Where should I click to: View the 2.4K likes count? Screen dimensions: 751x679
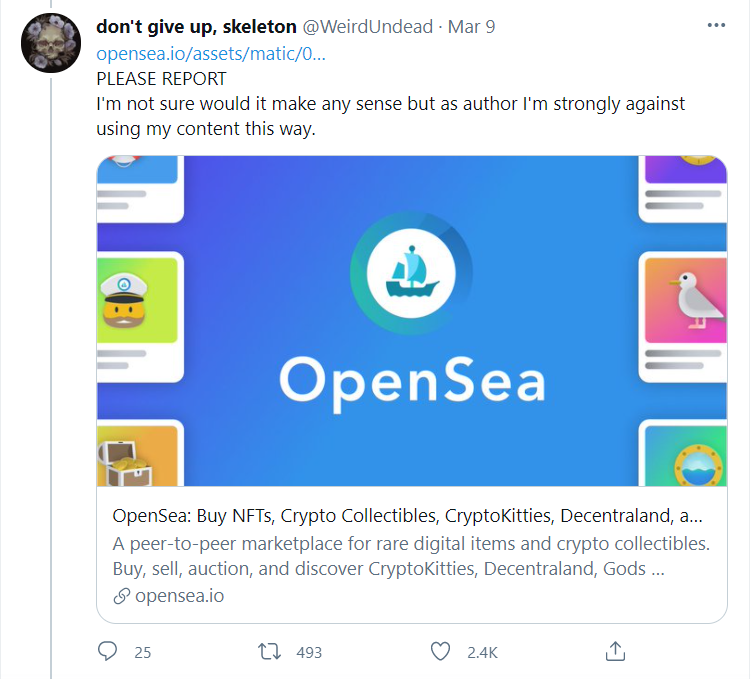(482, 652)
